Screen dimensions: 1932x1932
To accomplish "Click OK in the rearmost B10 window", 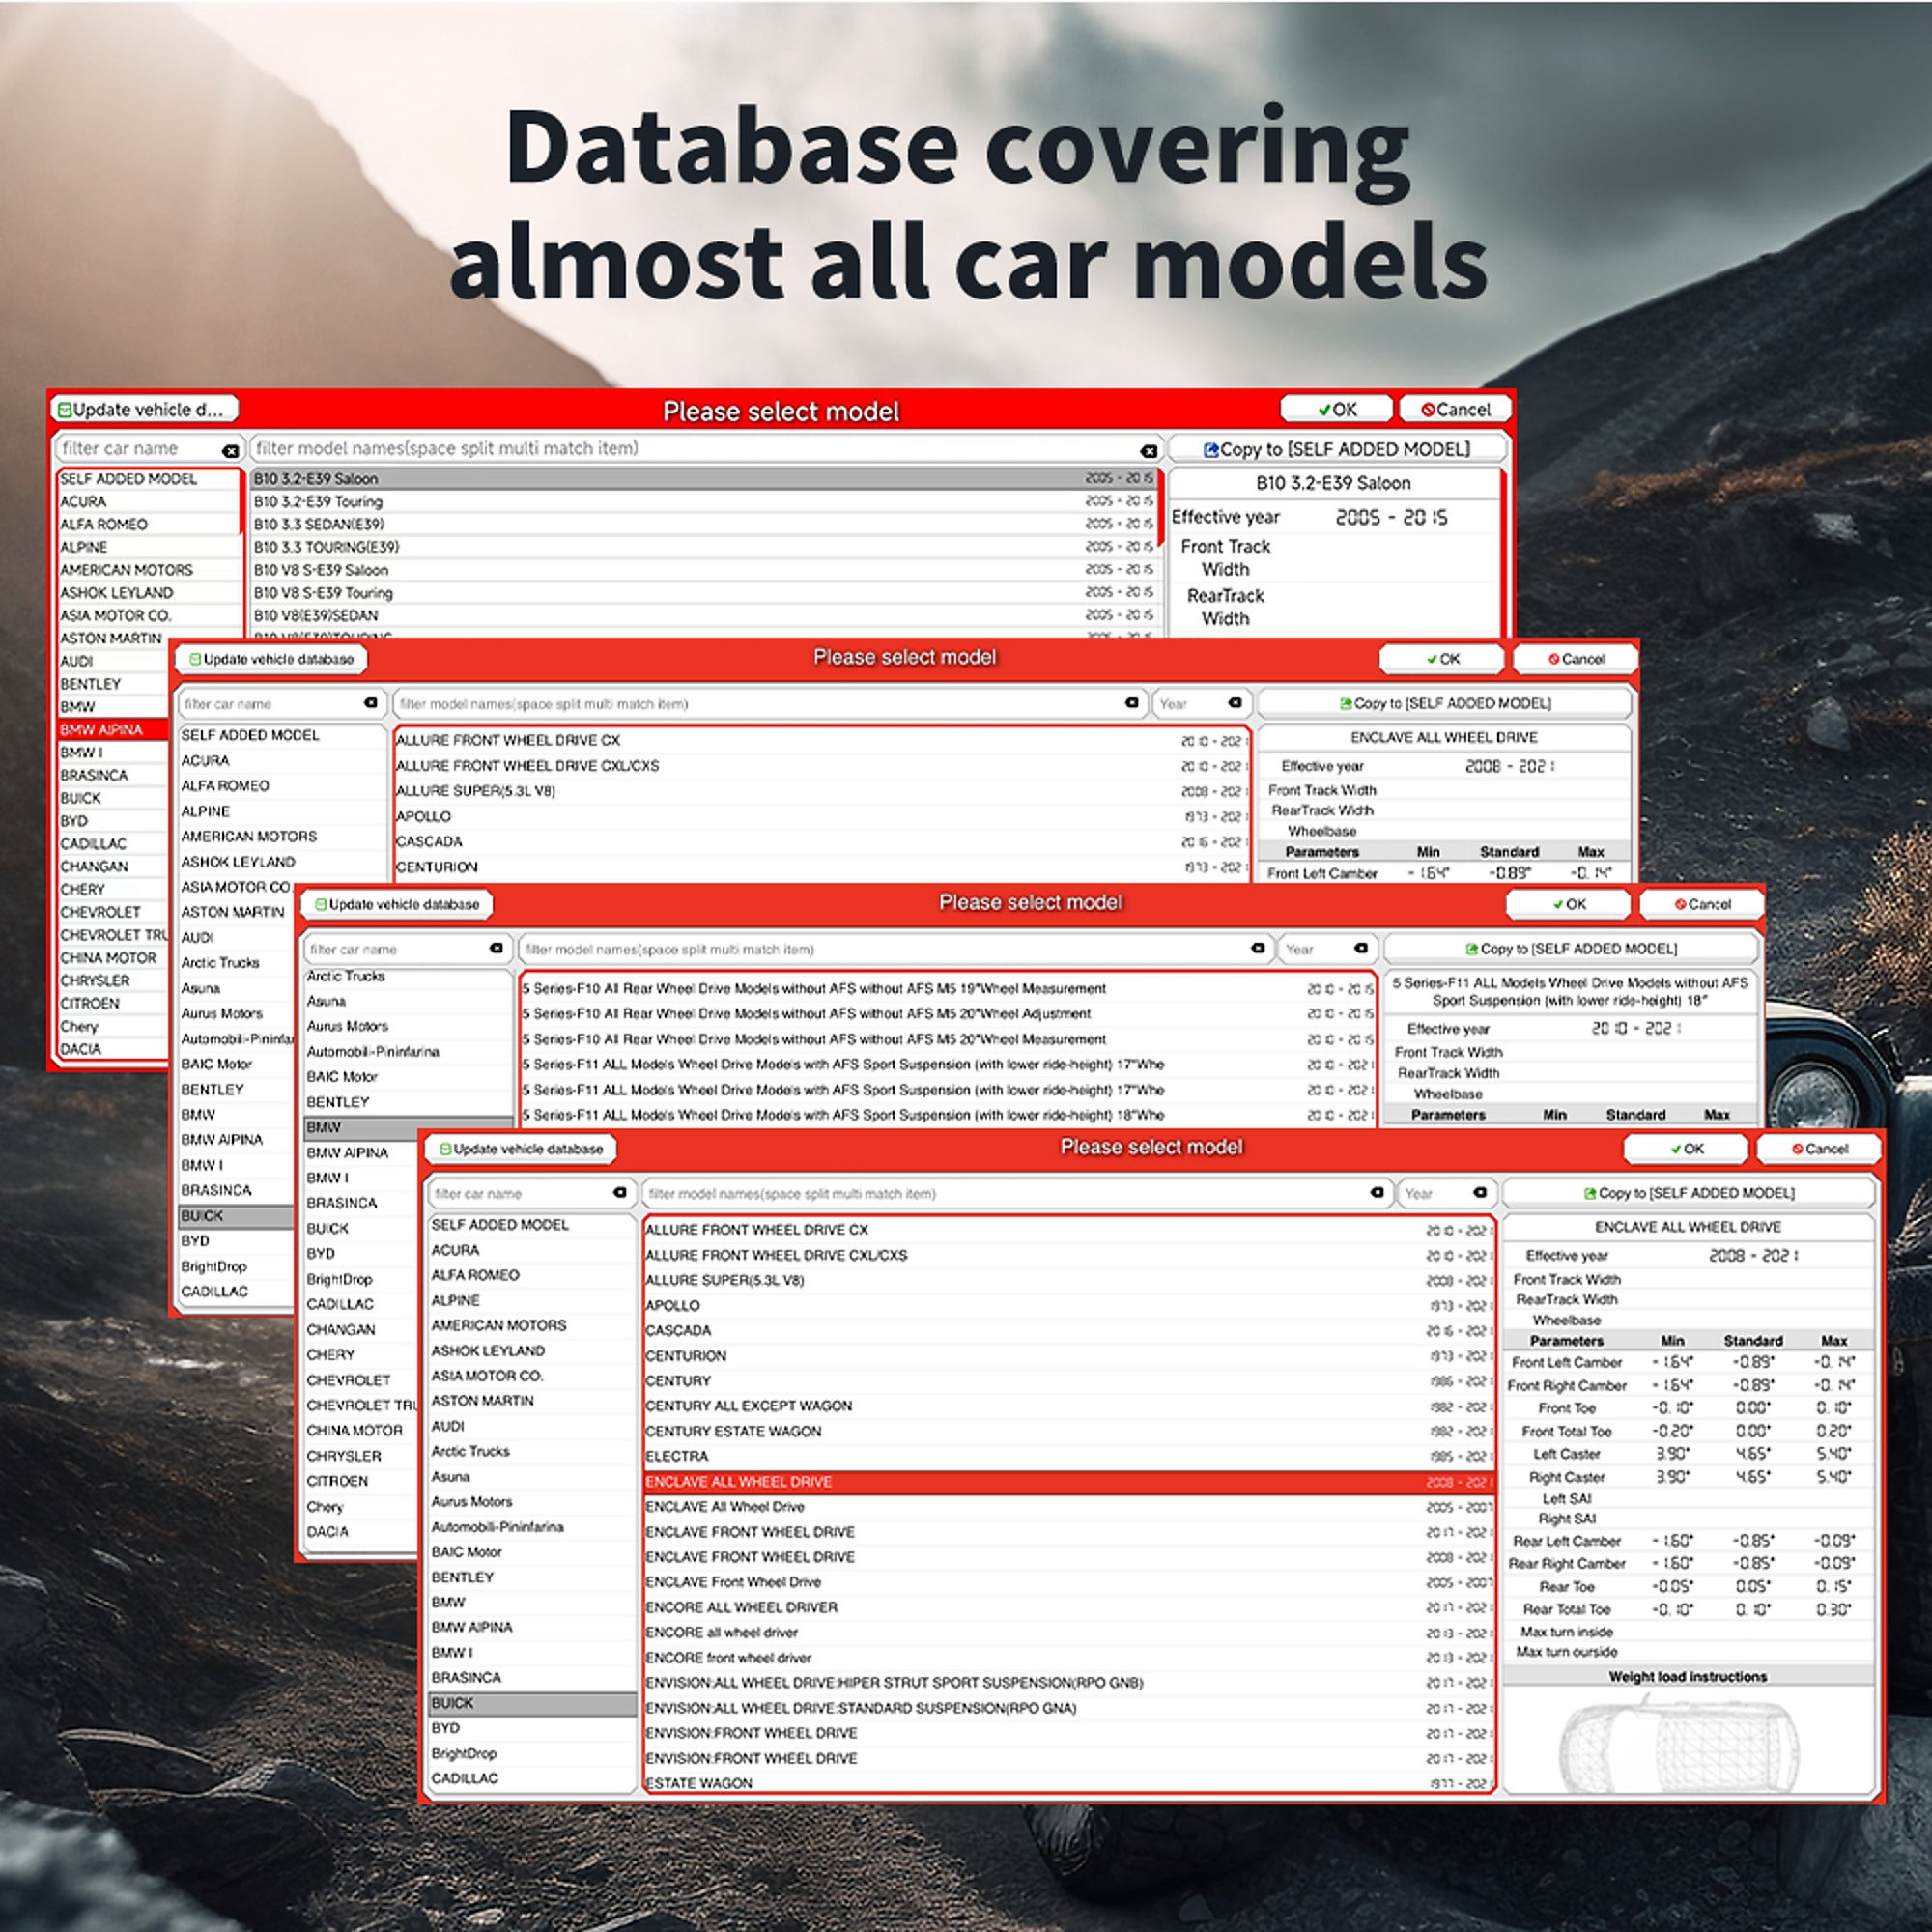I will click(1336, 409).
